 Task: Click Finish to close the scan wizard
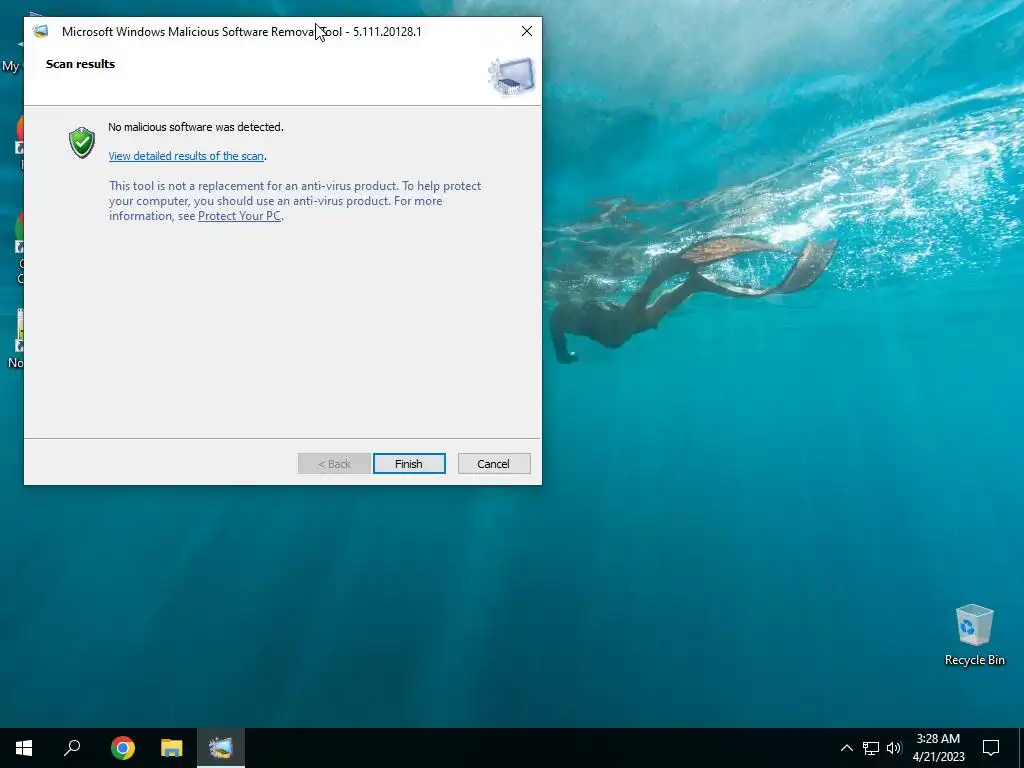click(409, 464)
